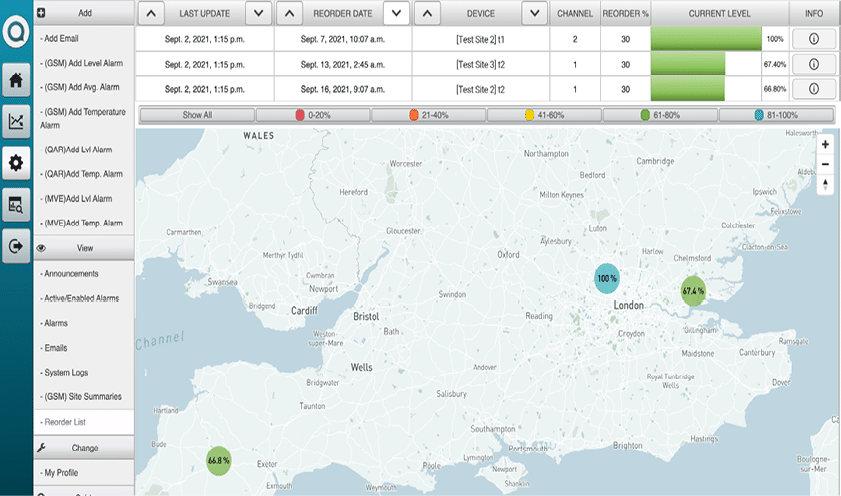Toggle the 41-60% level filter
Screen dimensions: 841x496
[x=543, y=115]
